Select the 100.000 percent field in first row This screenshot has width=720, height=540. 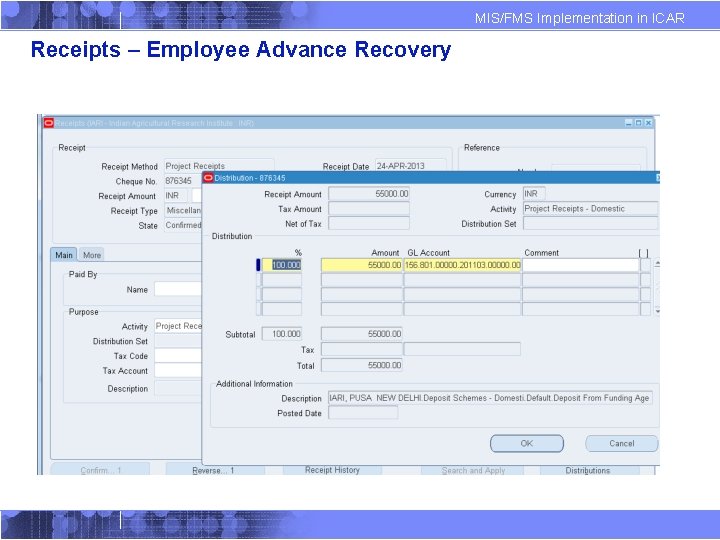coord(282,265)
